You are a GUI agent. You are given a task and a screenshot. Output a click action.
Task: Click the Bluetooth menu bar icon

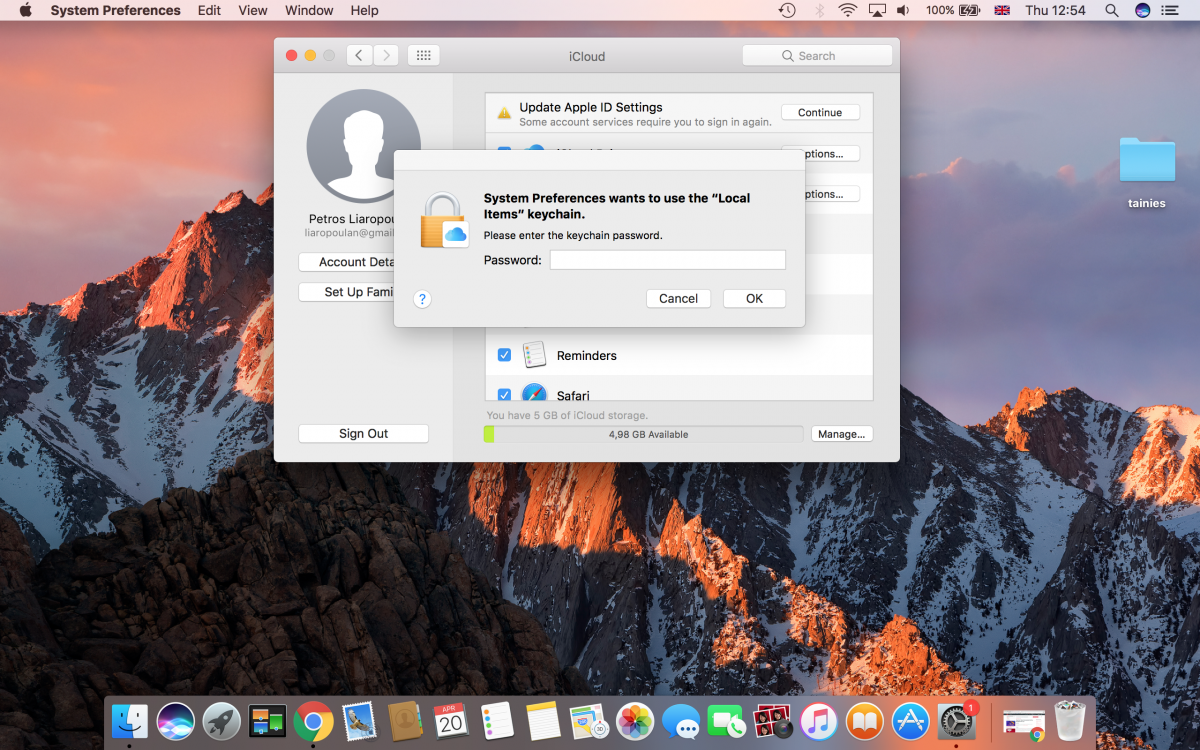820,10
